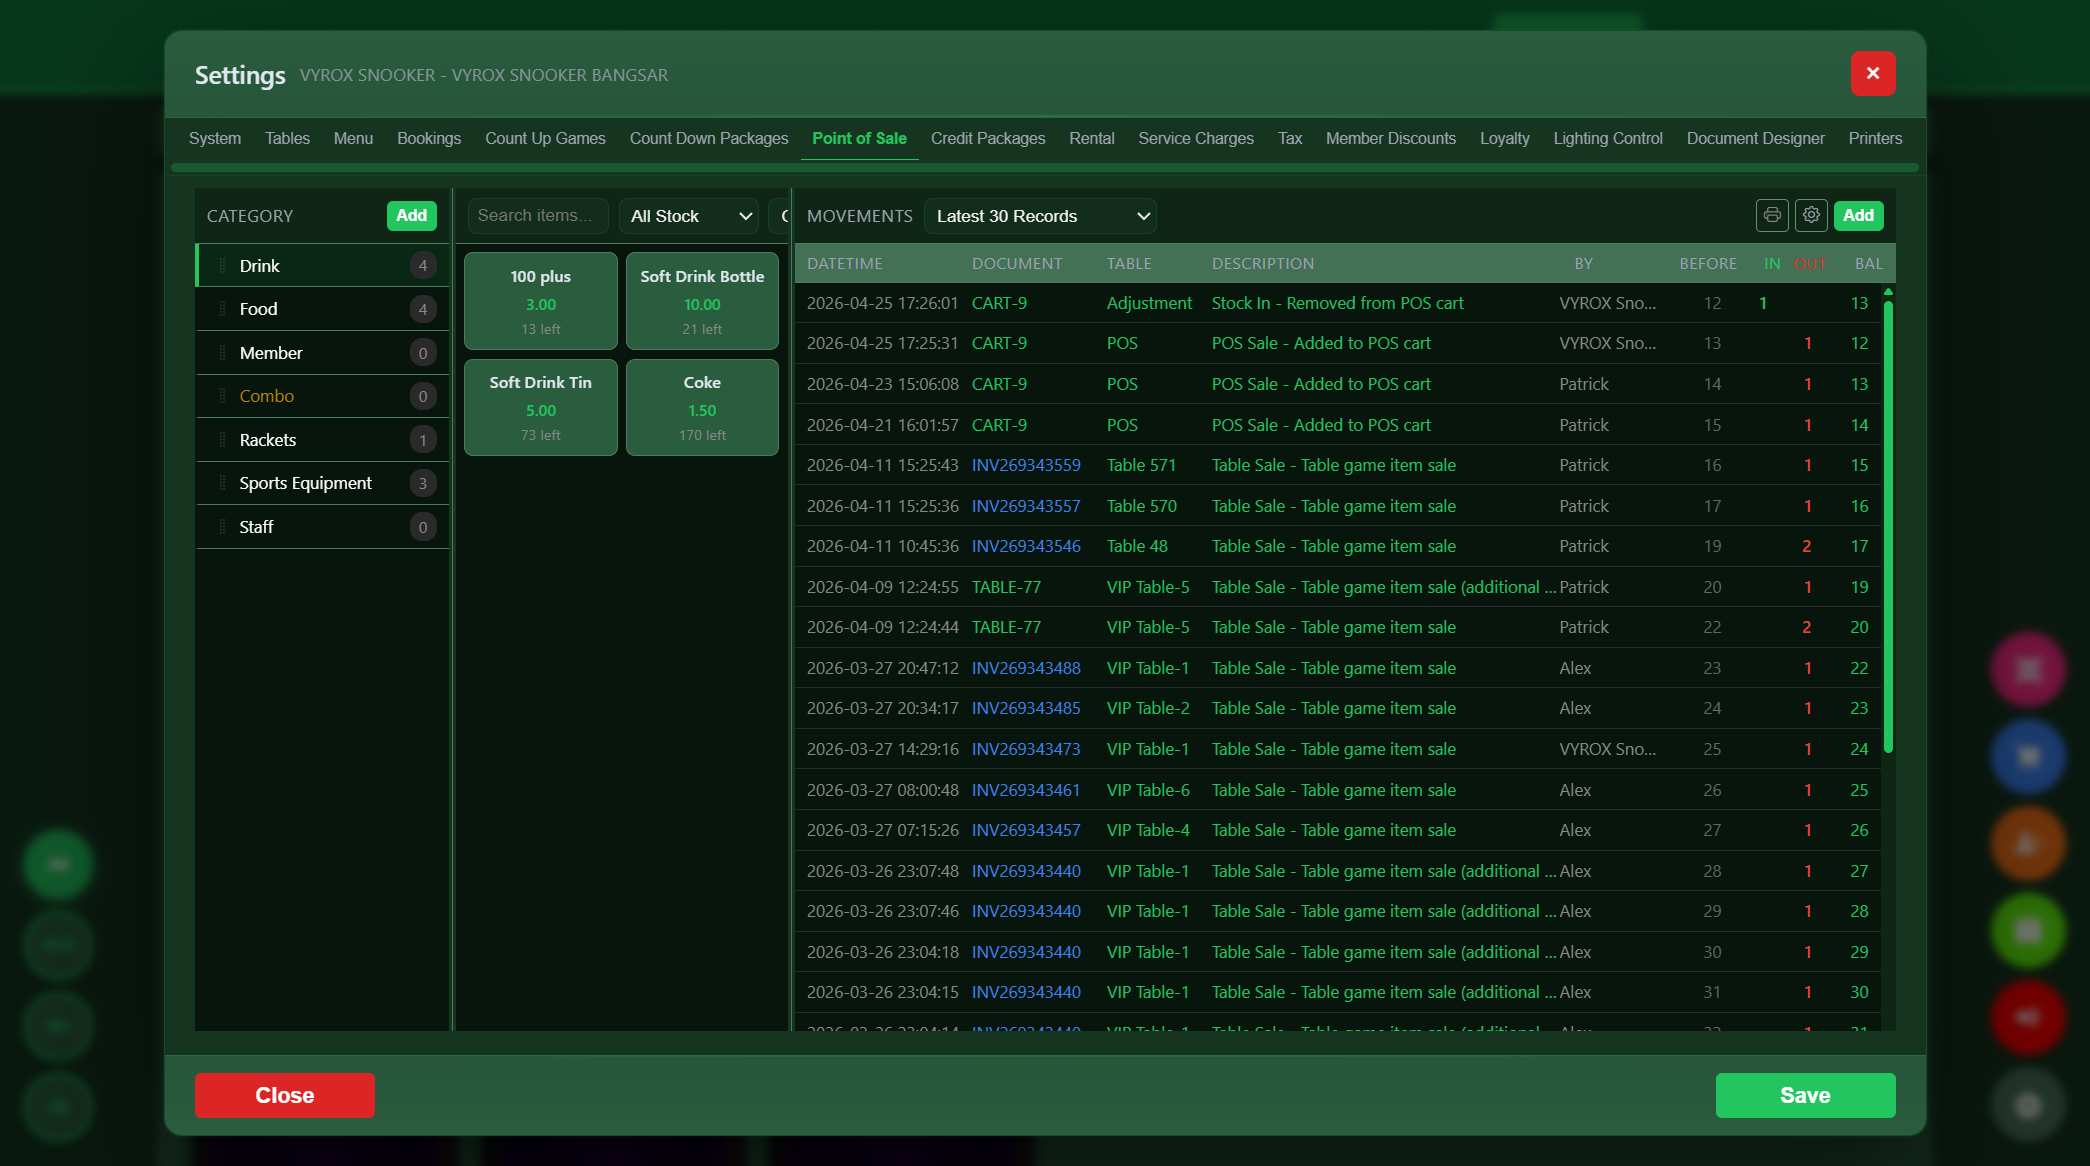Screen dimensions: 2090x1166
Task: Click Add button in Movements panel
Action: [x=1858, y=216]
